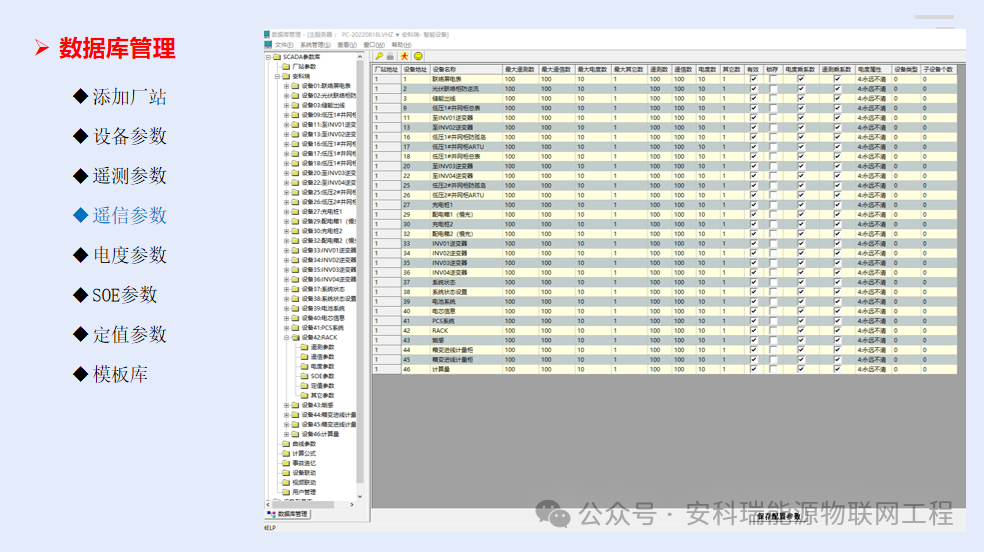The image size is (984, 552).
Task: Toggle 有效 checkbox in 联络屏电表 row
Action: click(754, 79)
